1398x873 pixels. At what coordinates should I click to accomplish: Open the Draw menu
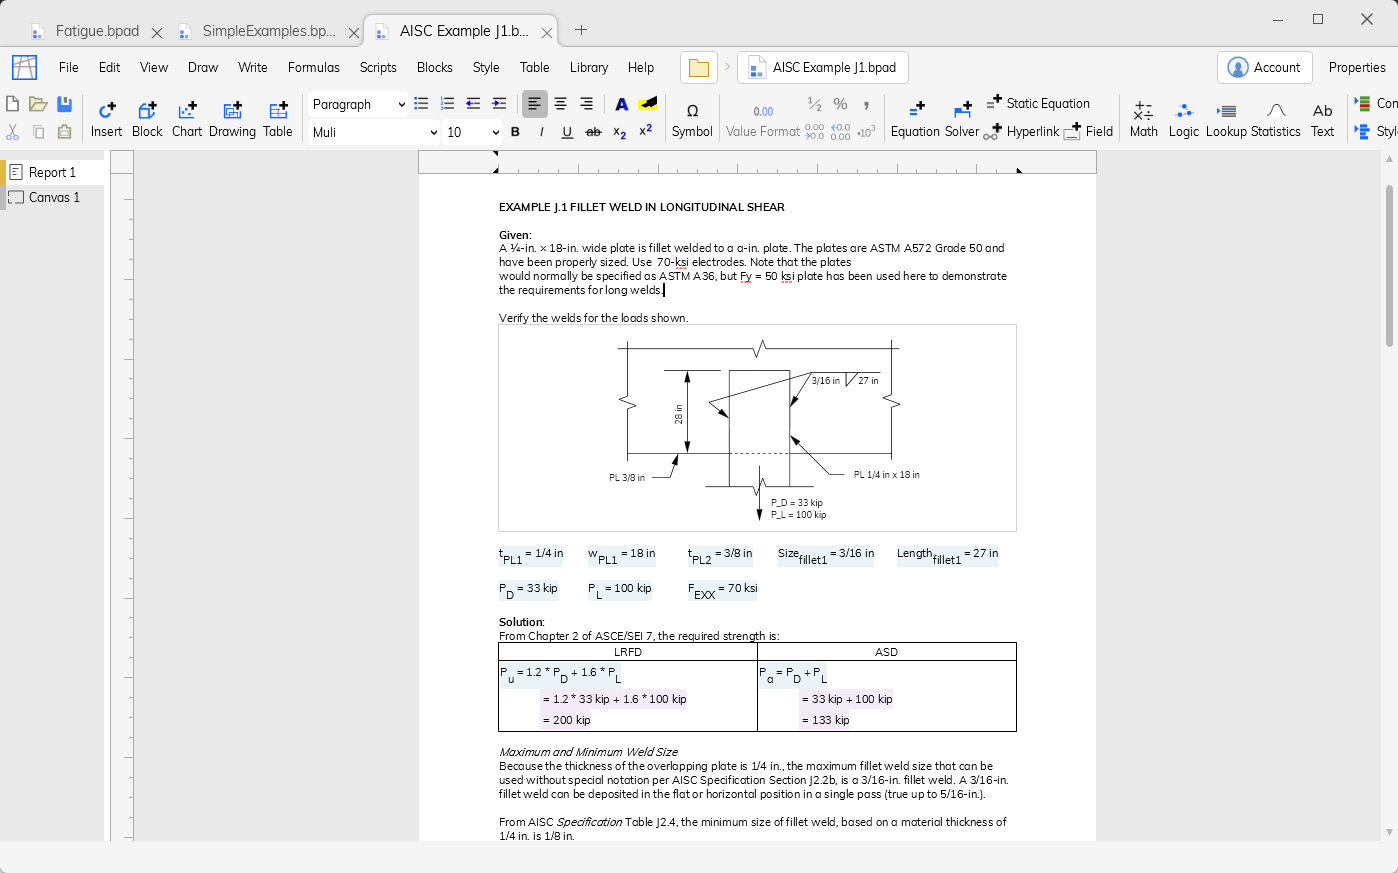[203, 68]
